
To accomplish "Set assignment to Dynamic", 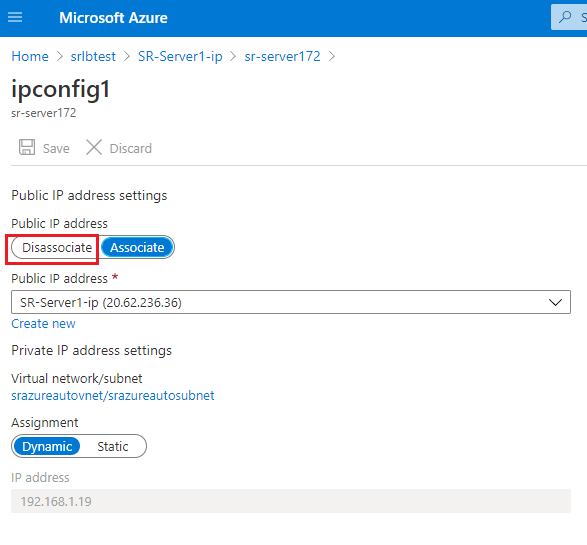I will (x=47, y=447).
